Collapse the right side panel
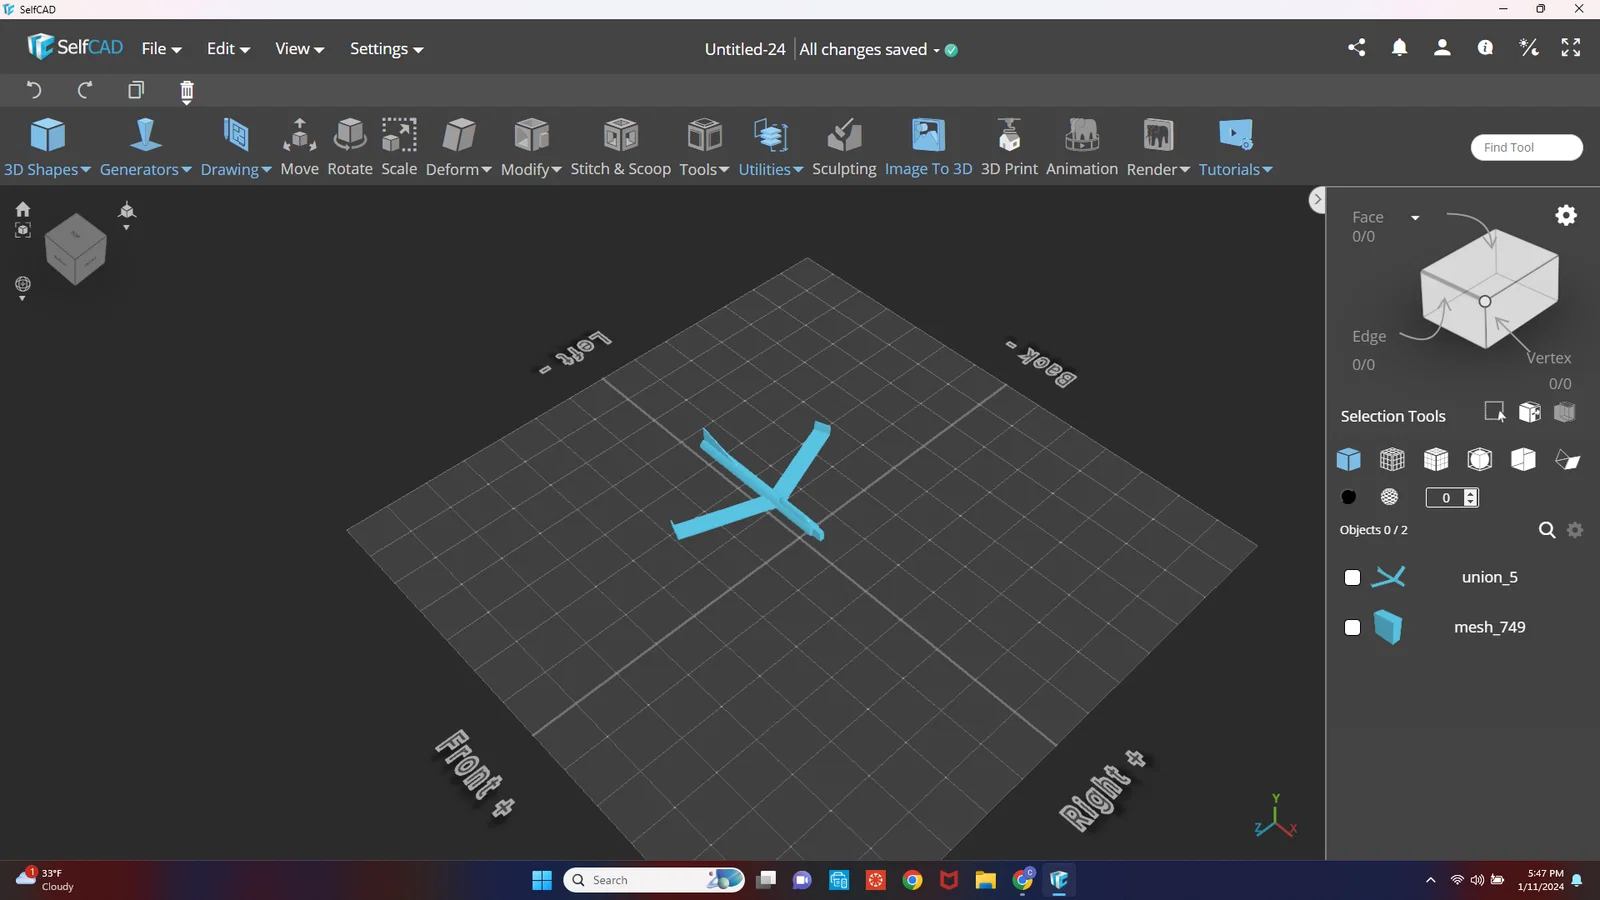 pos(1317,200)
